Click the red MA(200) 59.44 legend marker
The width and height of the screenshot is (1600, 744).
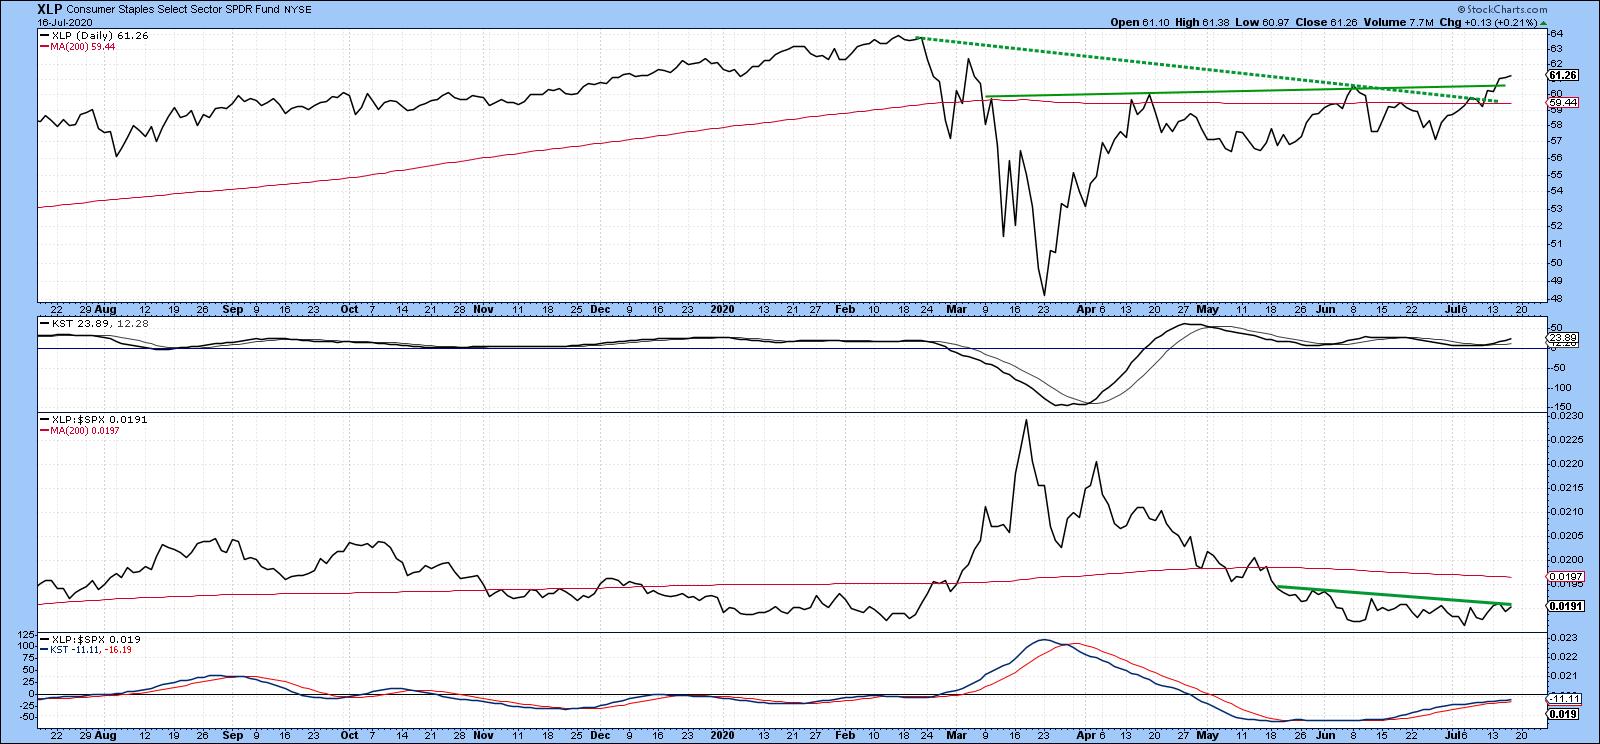[x=42, y=45]
